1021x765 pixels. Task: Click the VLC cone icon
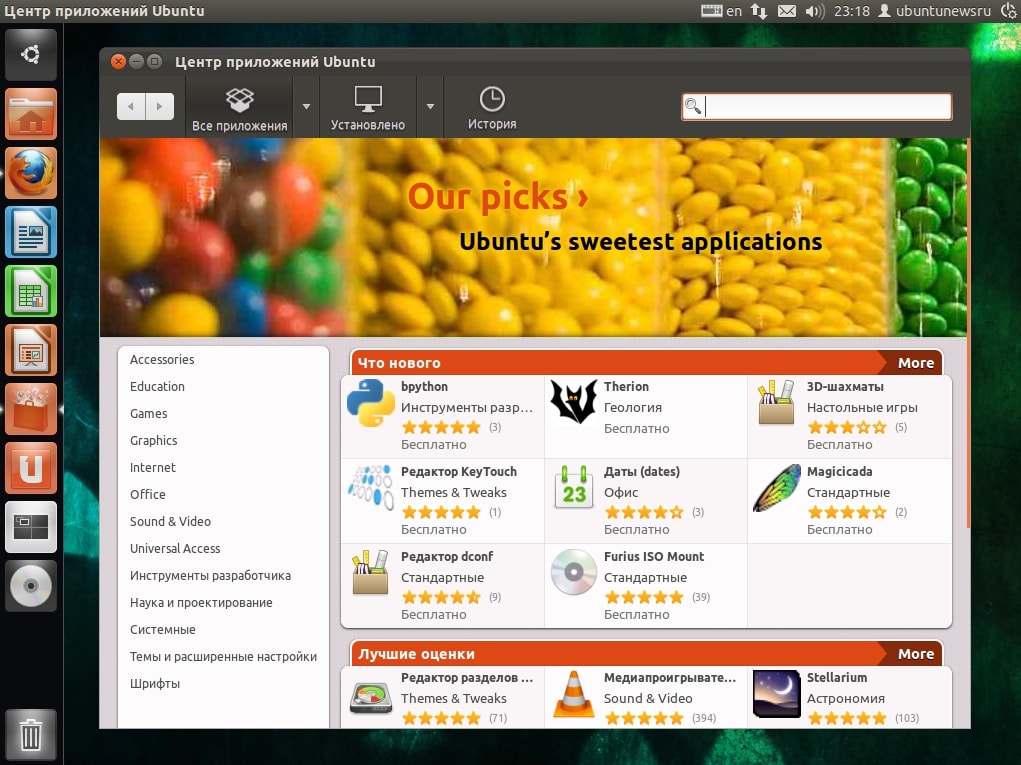pyautogui.click(x=574, y=694)
